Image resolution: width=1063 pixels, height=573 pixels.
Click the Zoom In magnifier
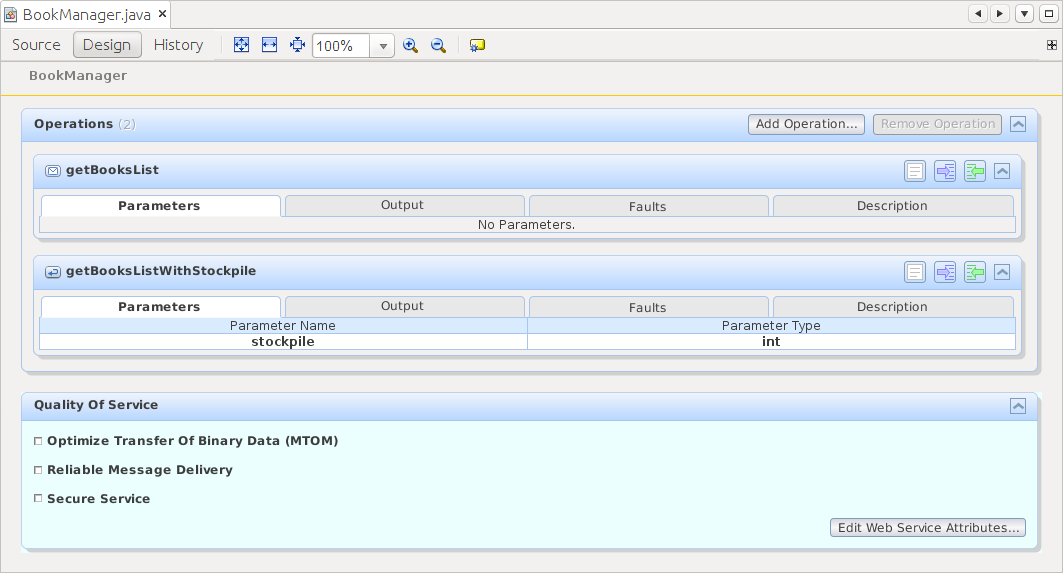point(410,45)
